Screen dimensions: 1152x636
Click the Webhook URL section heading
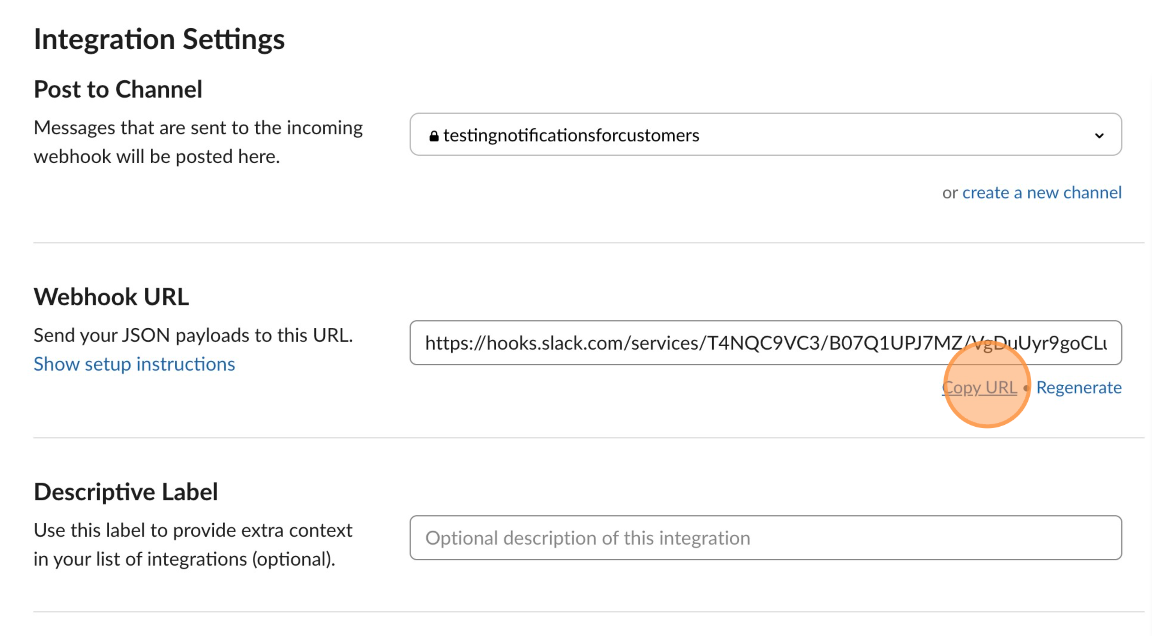coord(112,297)
